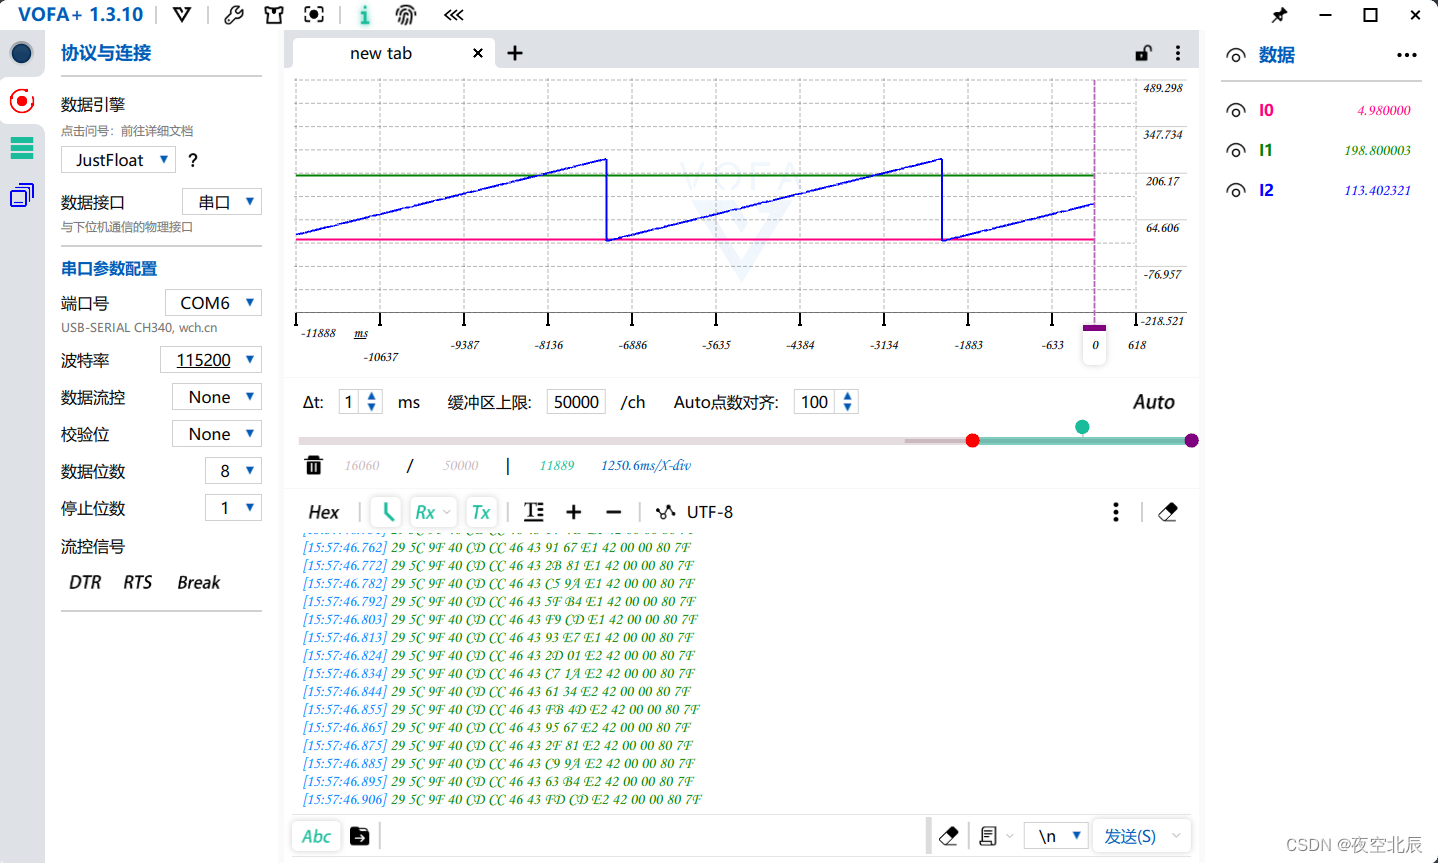1438x863 pixels.
Task: Open the fingerprint license icon in top bar
Action: pos(406,14)
